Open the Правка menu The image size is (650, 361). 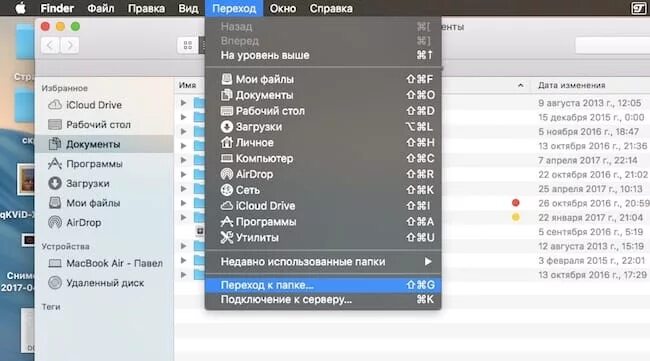(x=146, y=8)
